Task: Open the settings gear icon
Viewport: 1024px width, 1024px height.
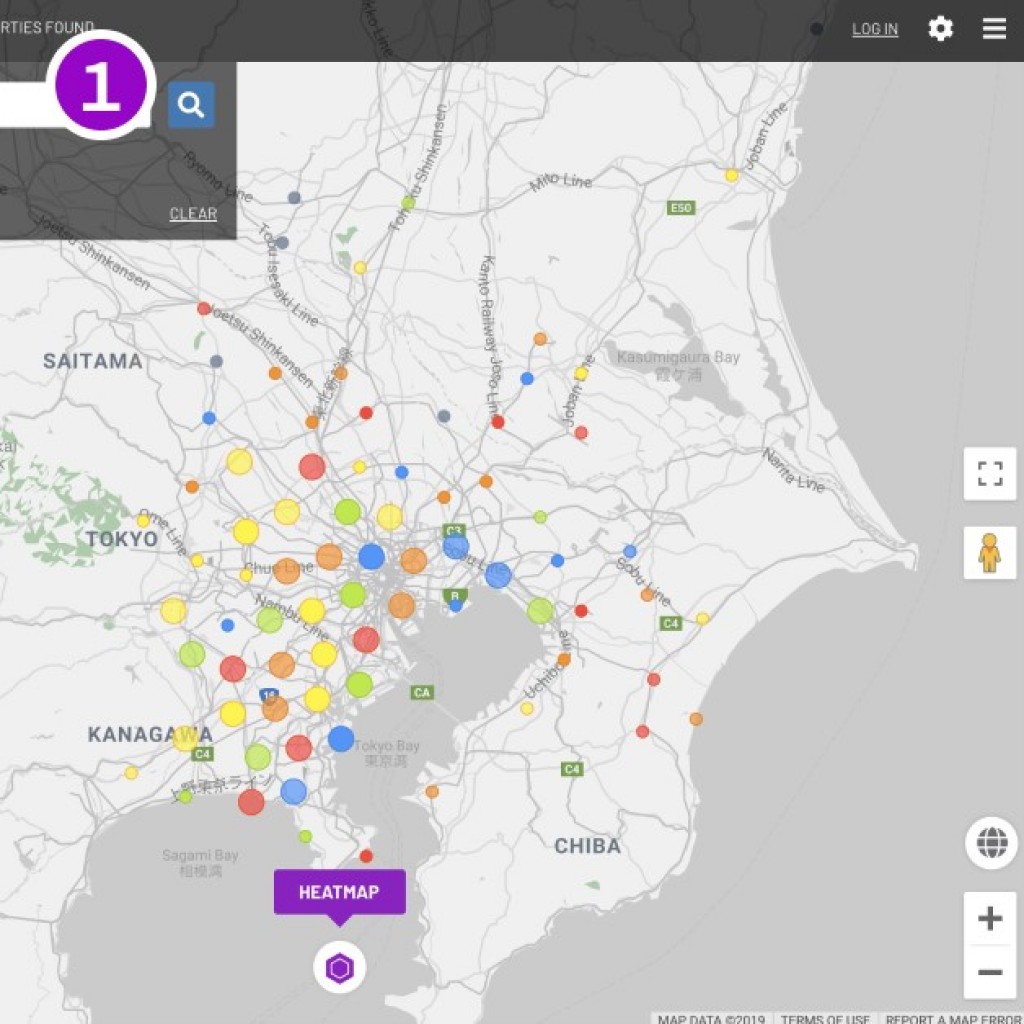Action: 941,29
